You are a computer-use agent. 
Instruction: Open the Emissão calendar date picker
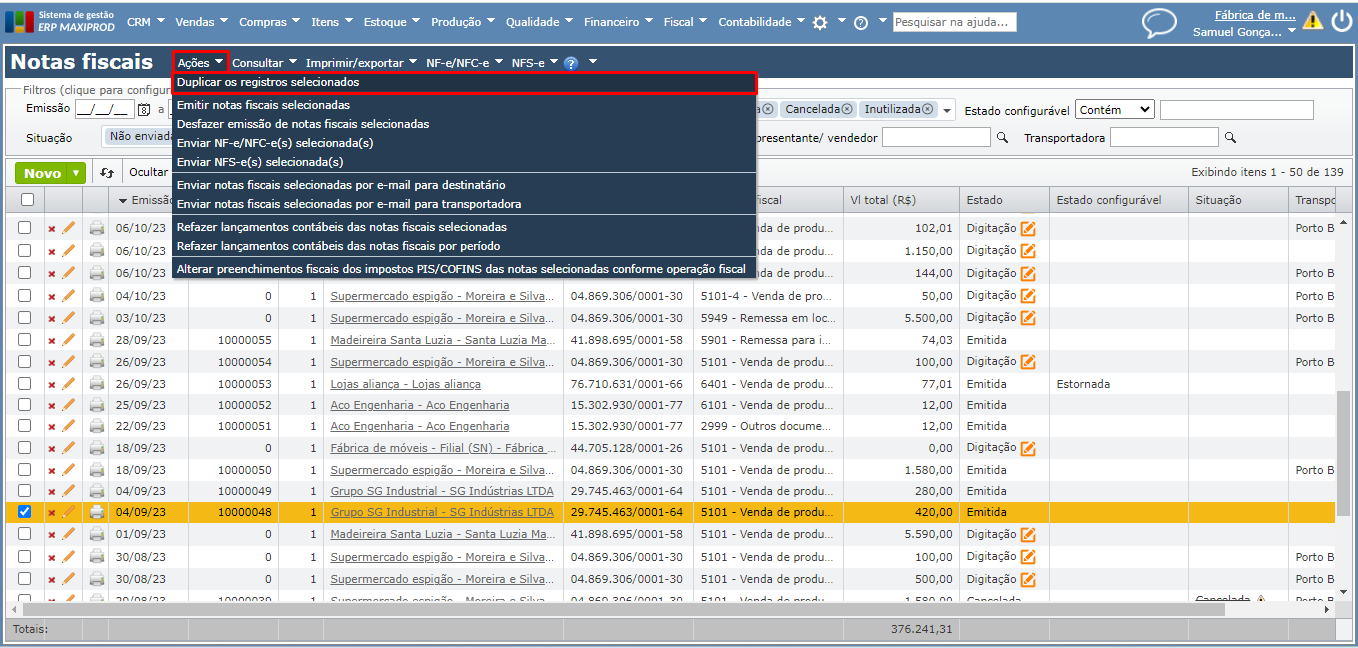[x=144, y=110]
